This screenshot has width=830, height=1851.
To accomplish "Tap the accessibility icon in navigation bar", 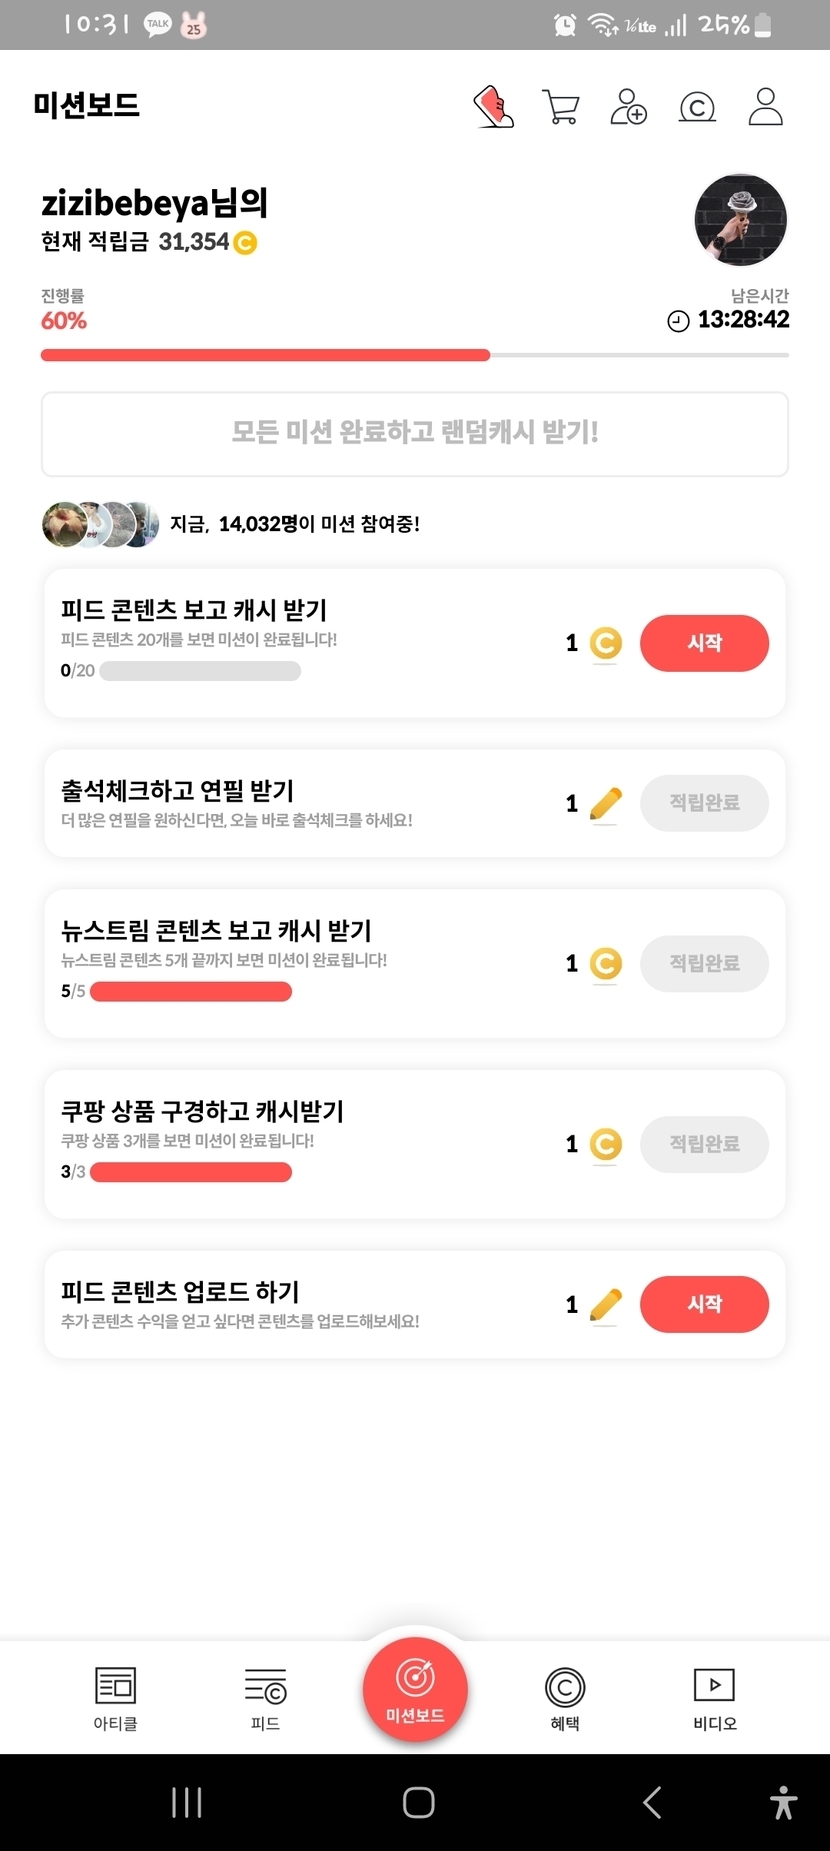I will (x=783, y=1802).
